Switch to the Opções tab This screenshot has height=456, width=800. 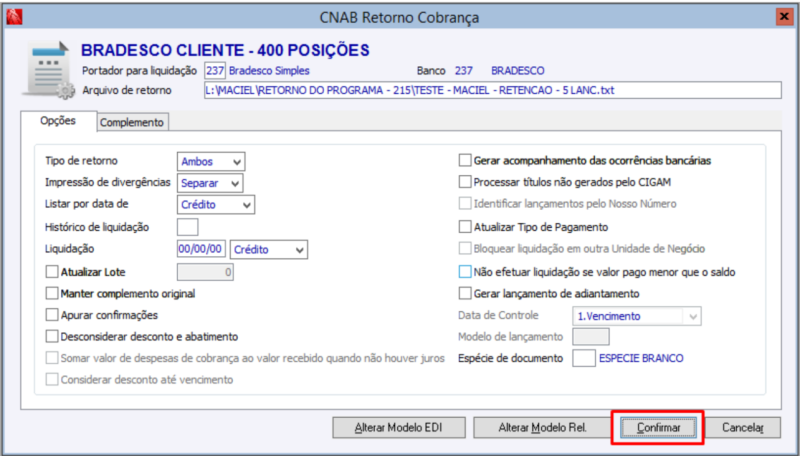point(58,121)
